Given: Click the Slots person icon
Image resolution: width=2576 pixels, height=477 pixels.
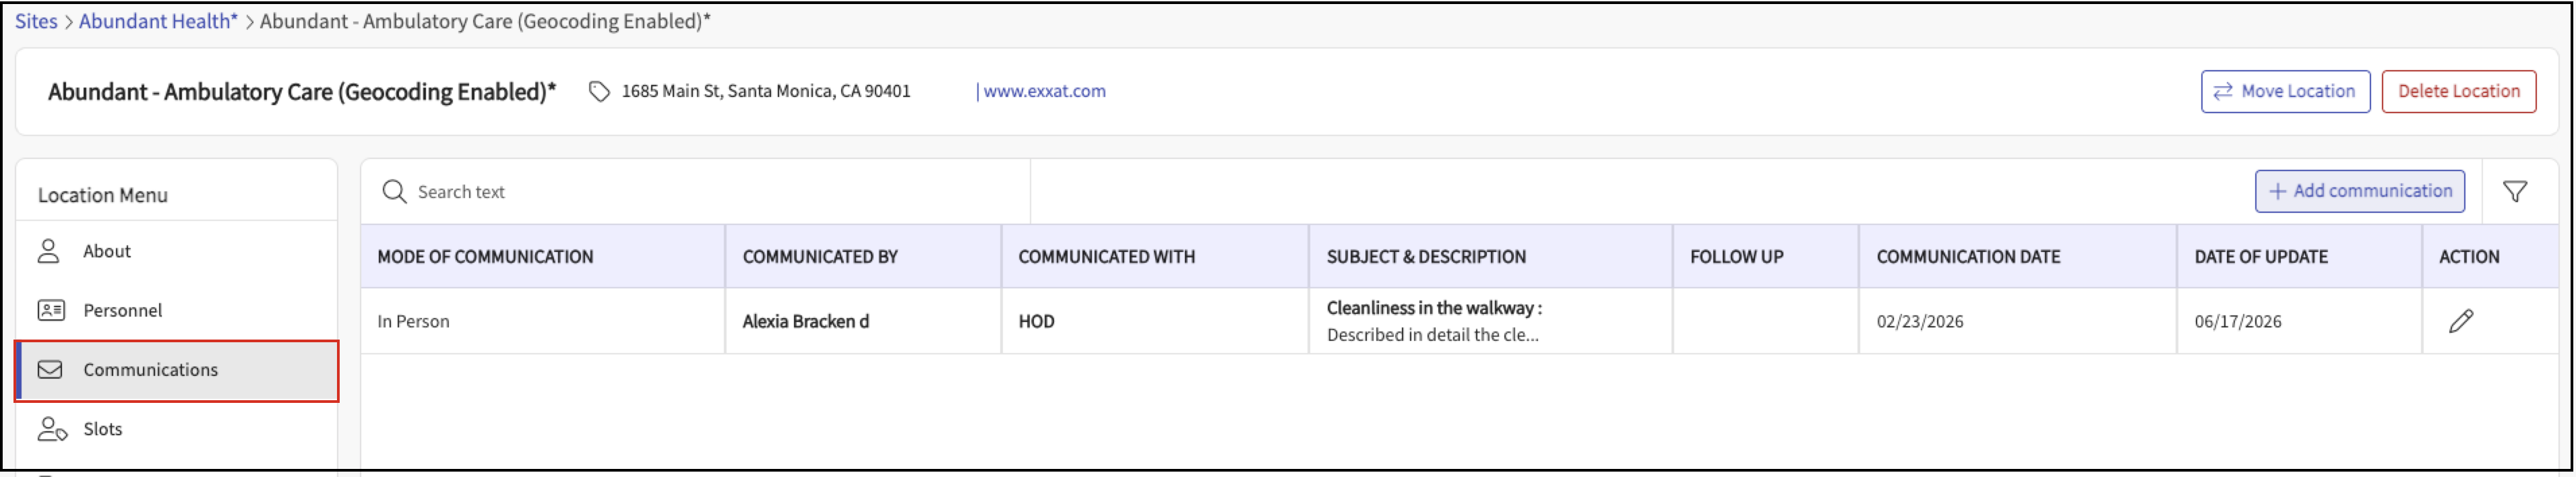Looking at the screenshot, I should pos(52,429).
